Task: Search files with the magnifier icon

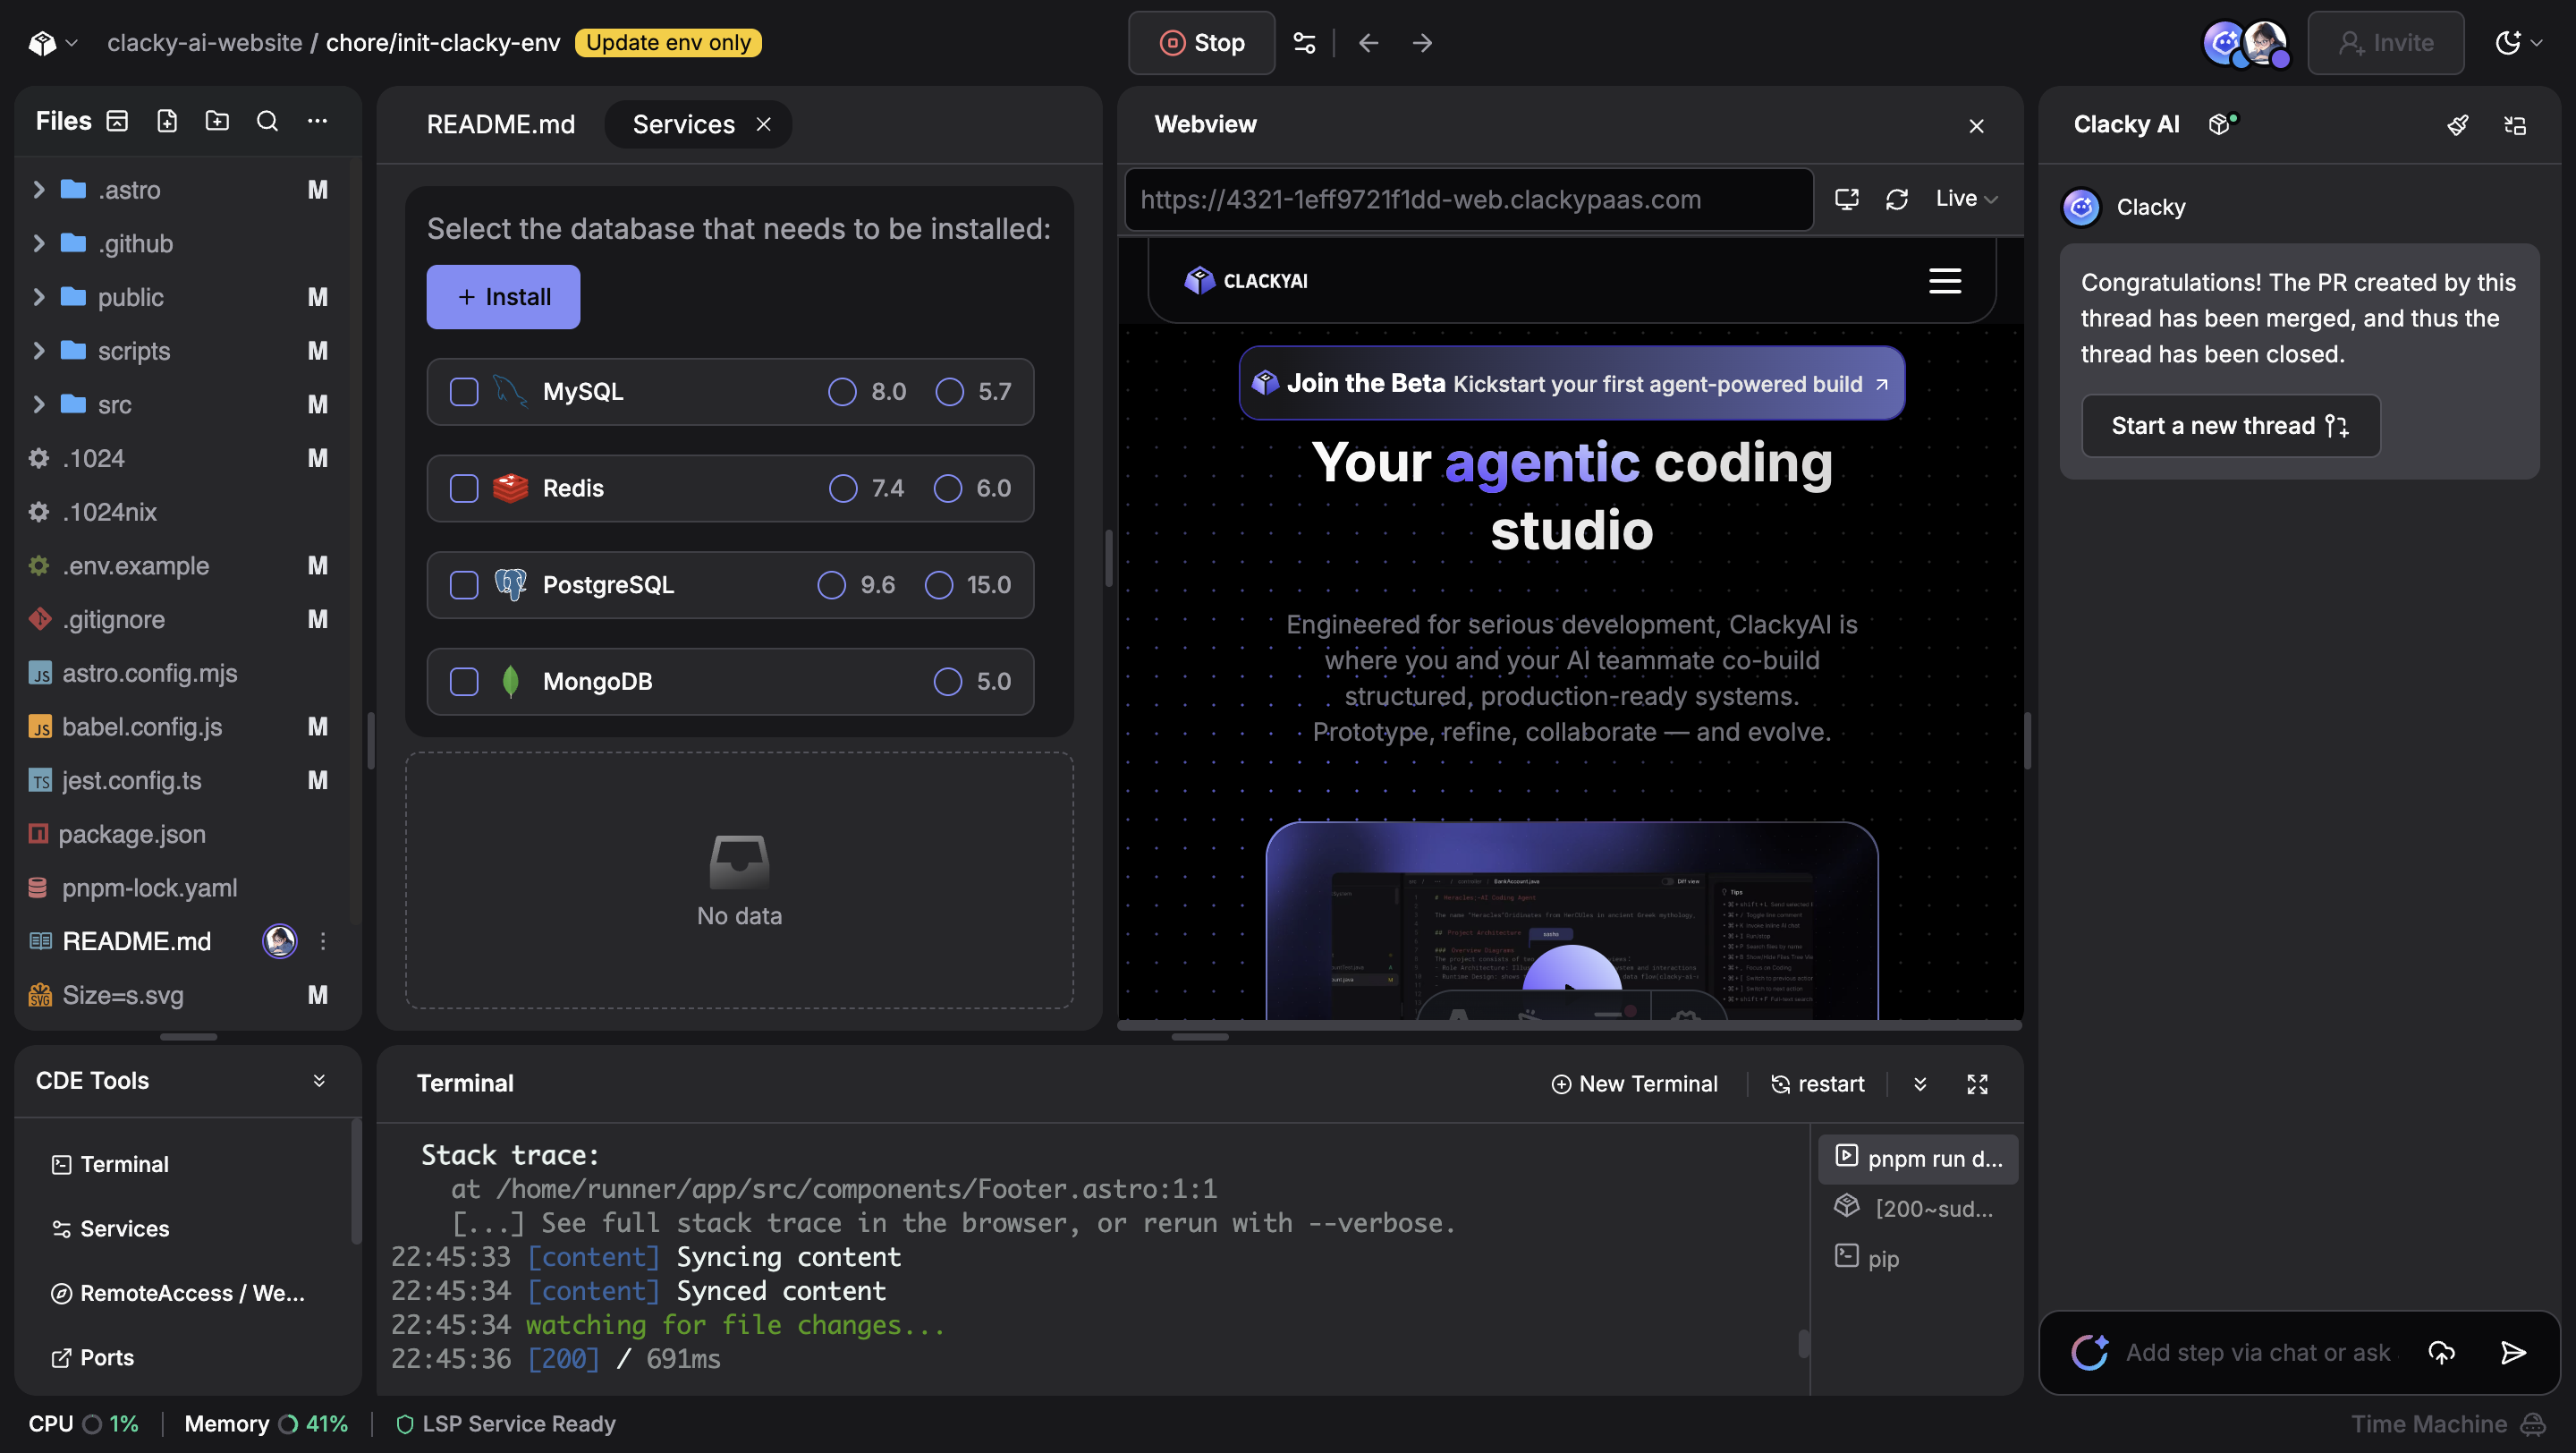Action: pyautogui.click(x=267, y=121)
